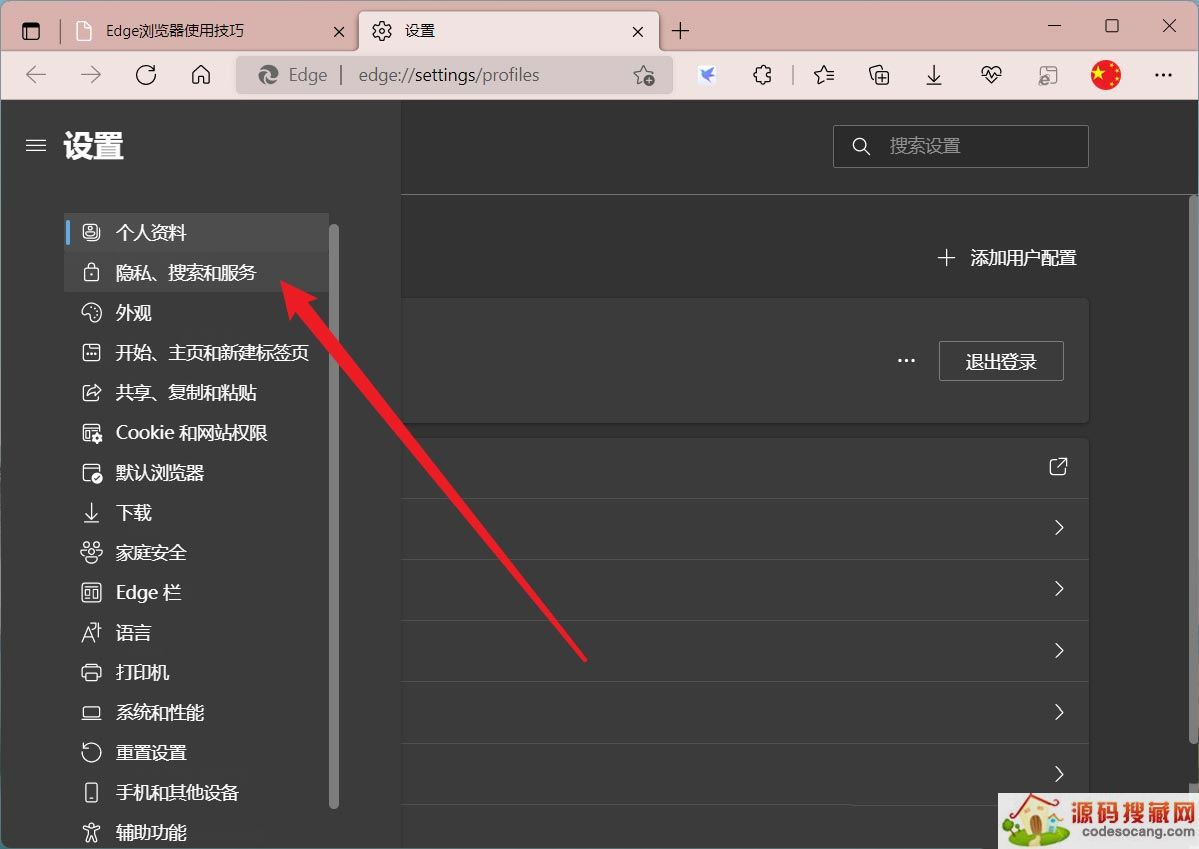This screenshot has width=1199, height=849.
Task: Select 隐私、搜索和服务 in sidebar
Action: pos(186,273)
